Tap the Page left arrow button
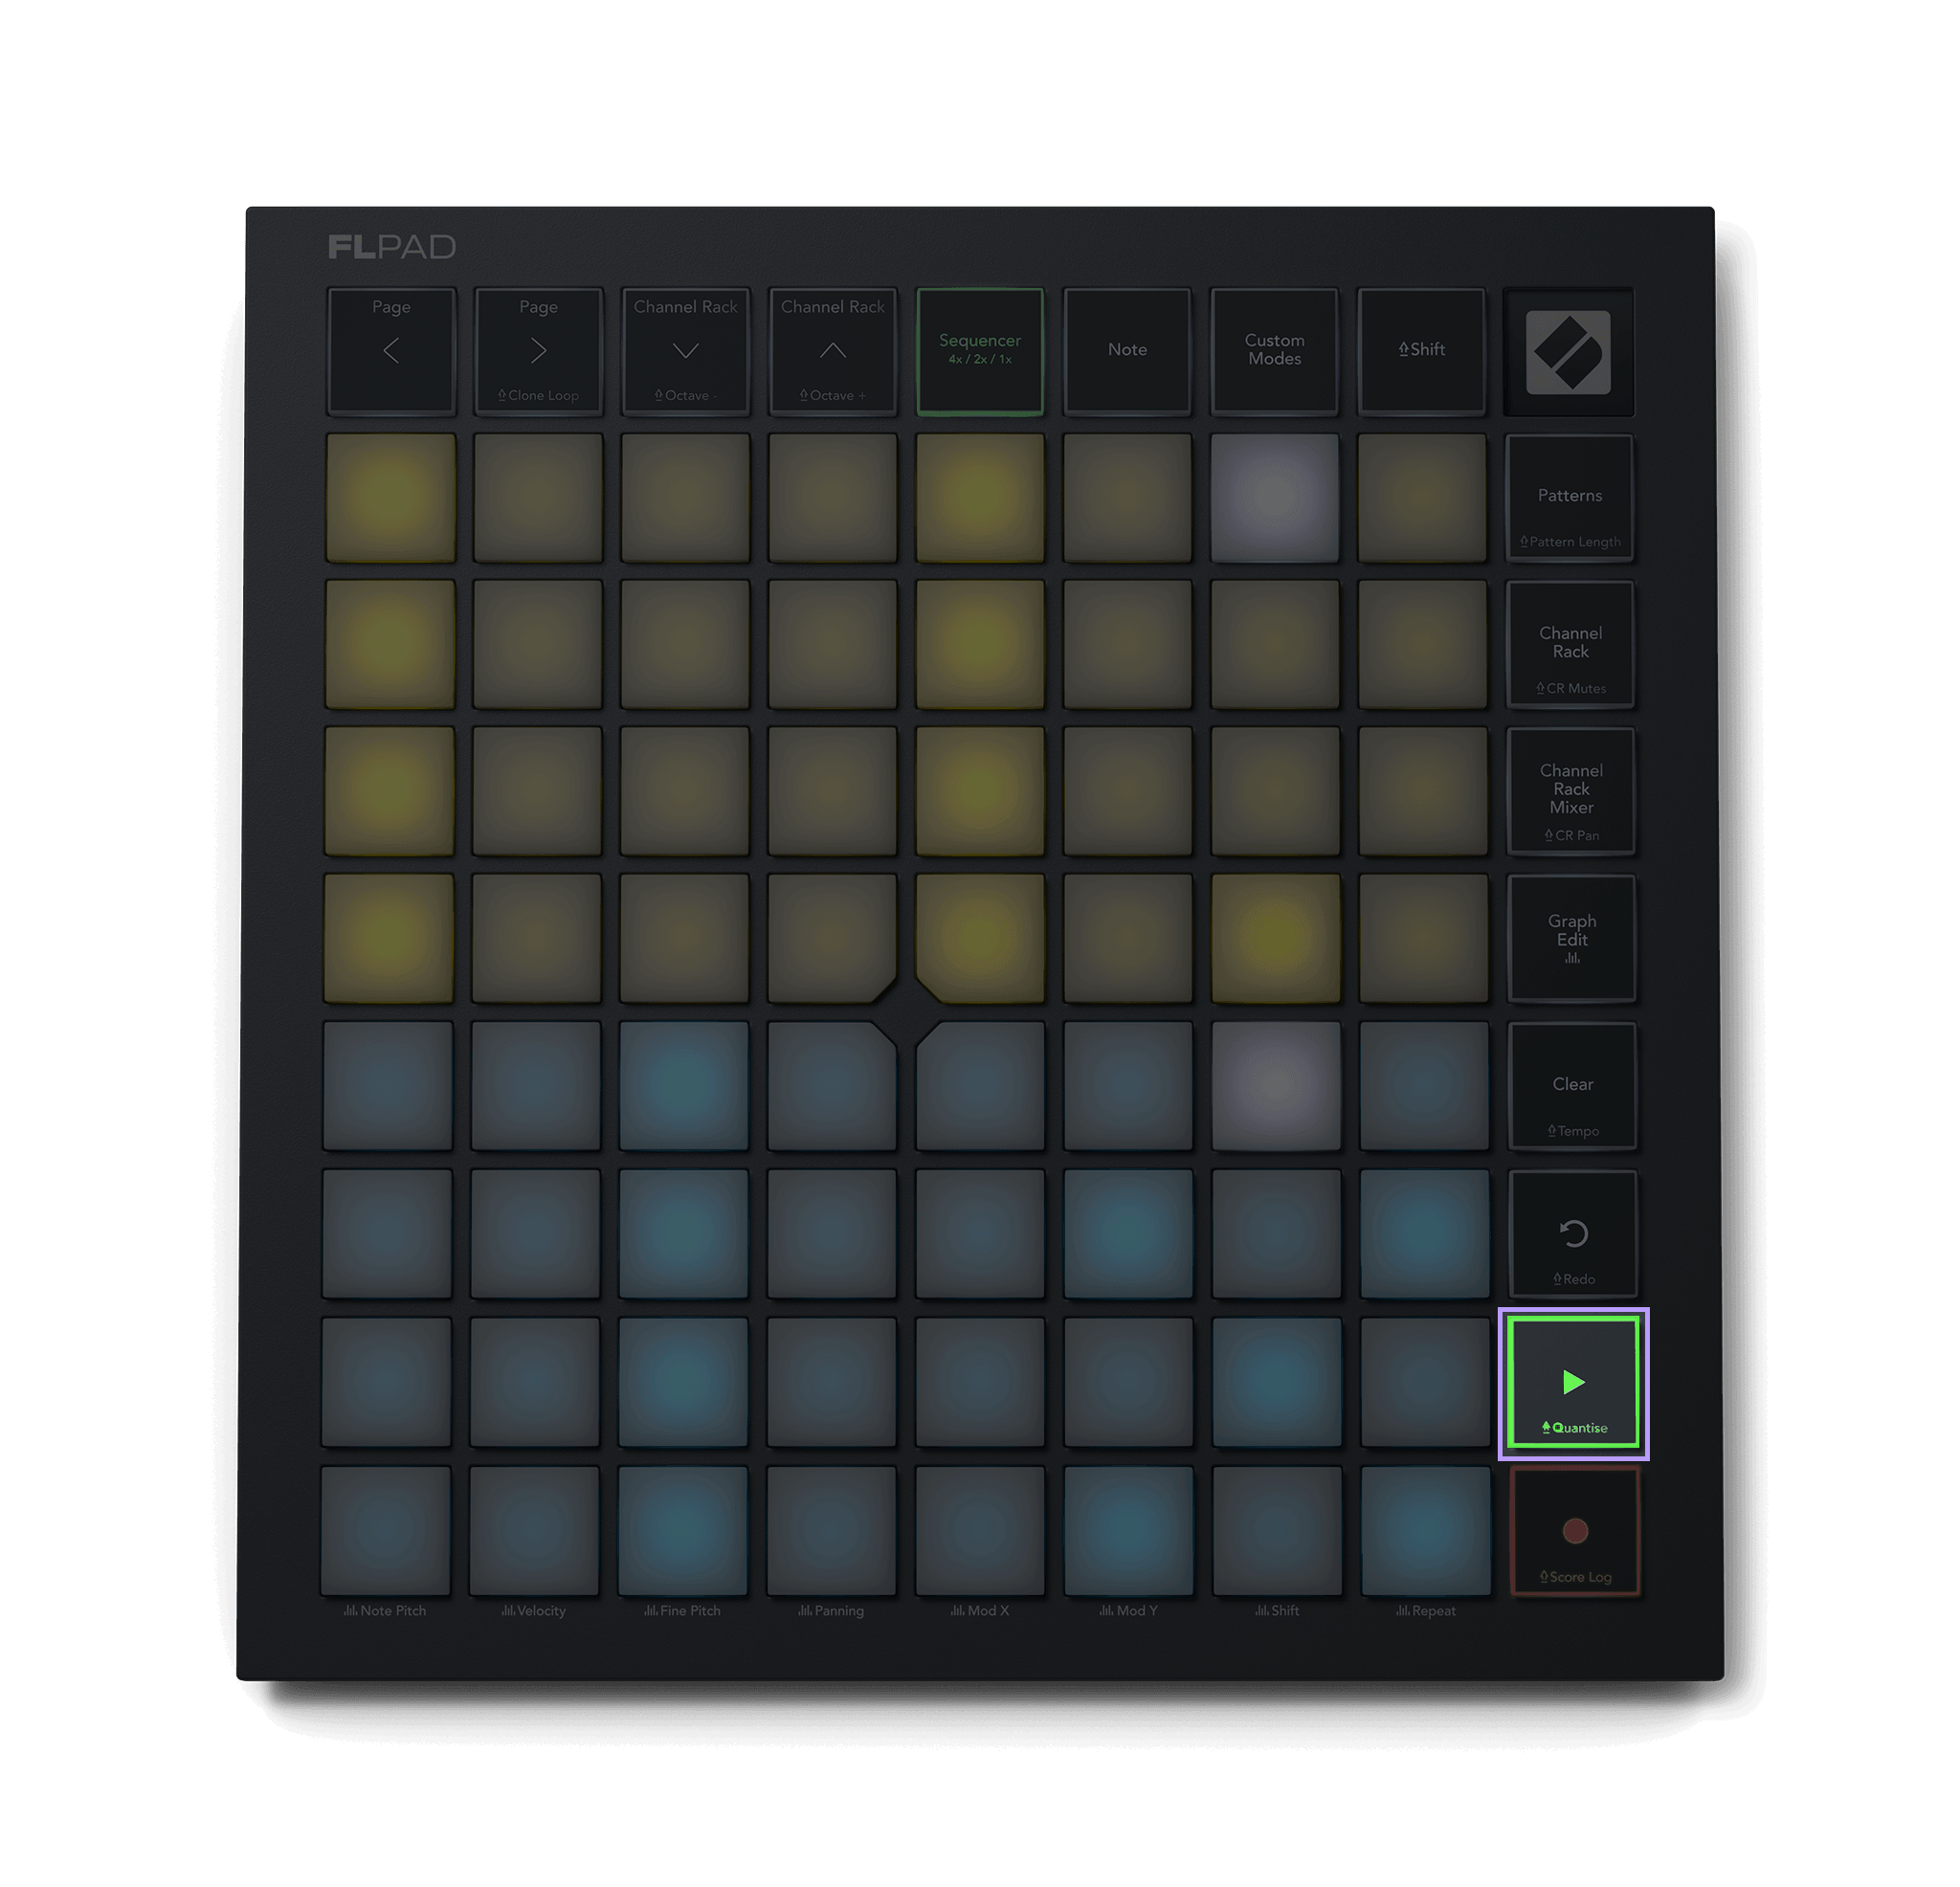This screenshot has width=1960, height=1887. [x=391, y=351]
